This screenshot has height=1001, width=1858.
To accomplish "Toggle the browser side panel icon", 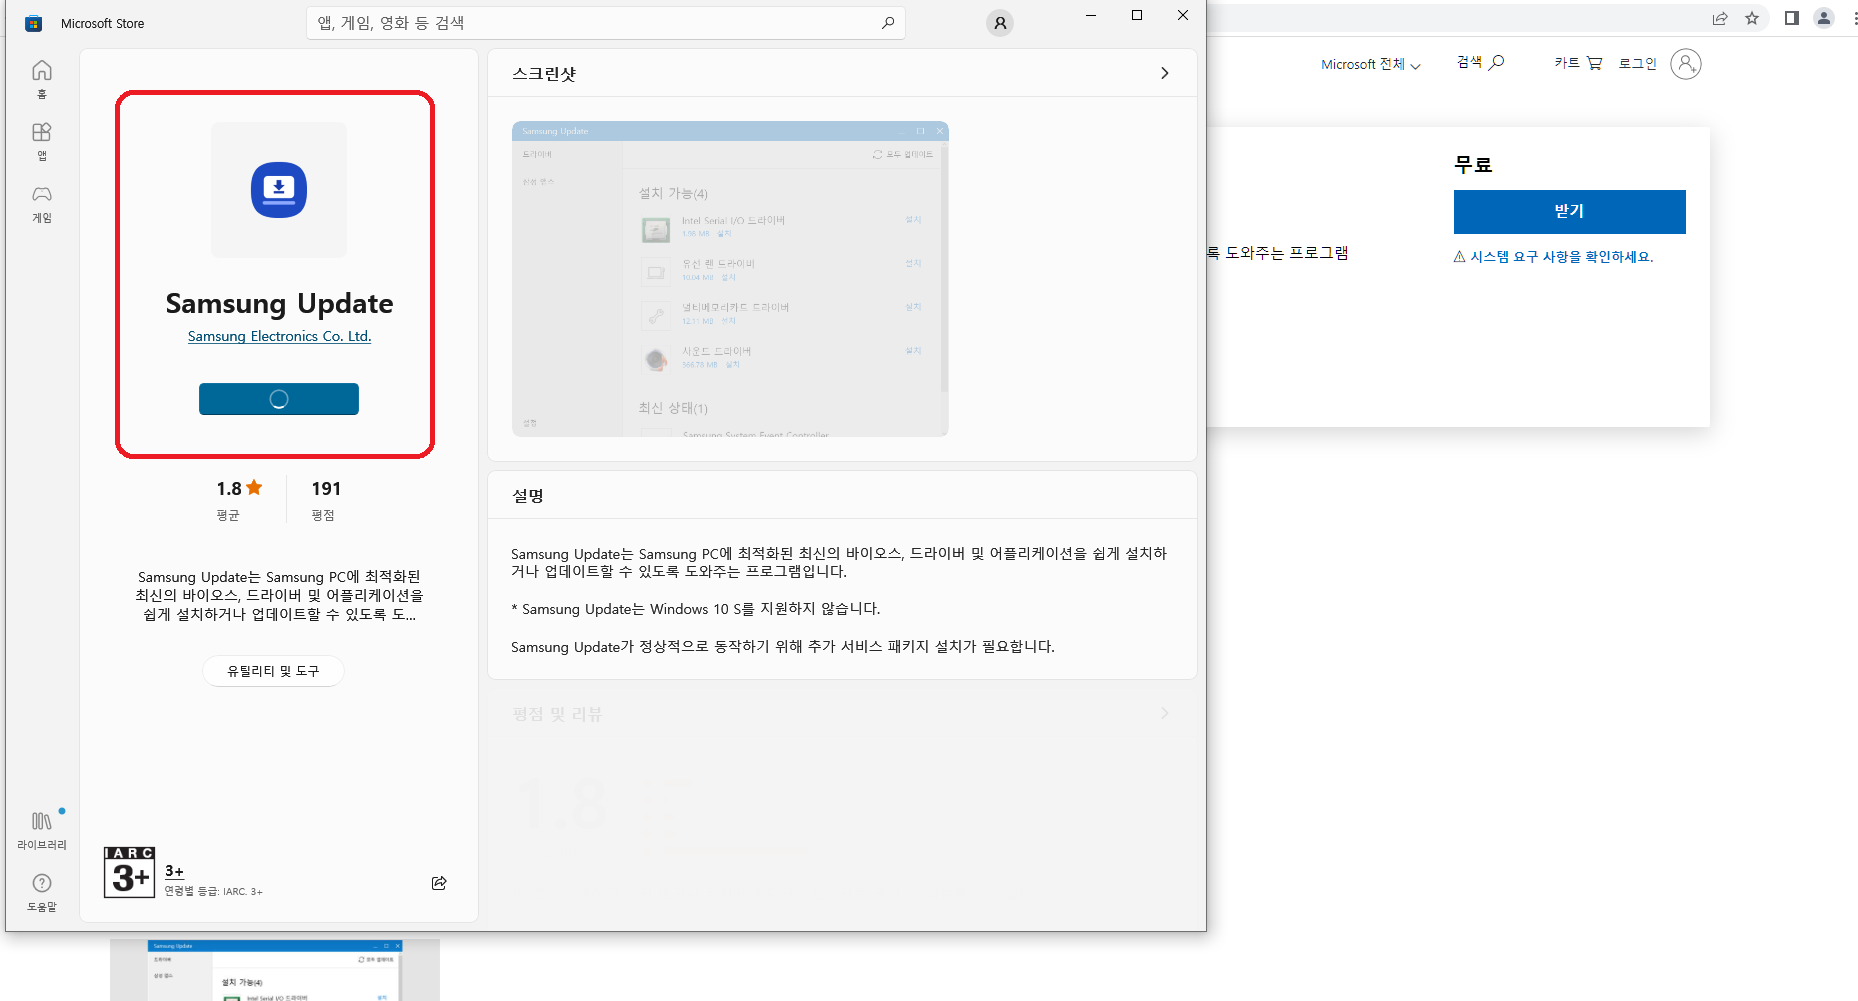I will (1792, 18).
